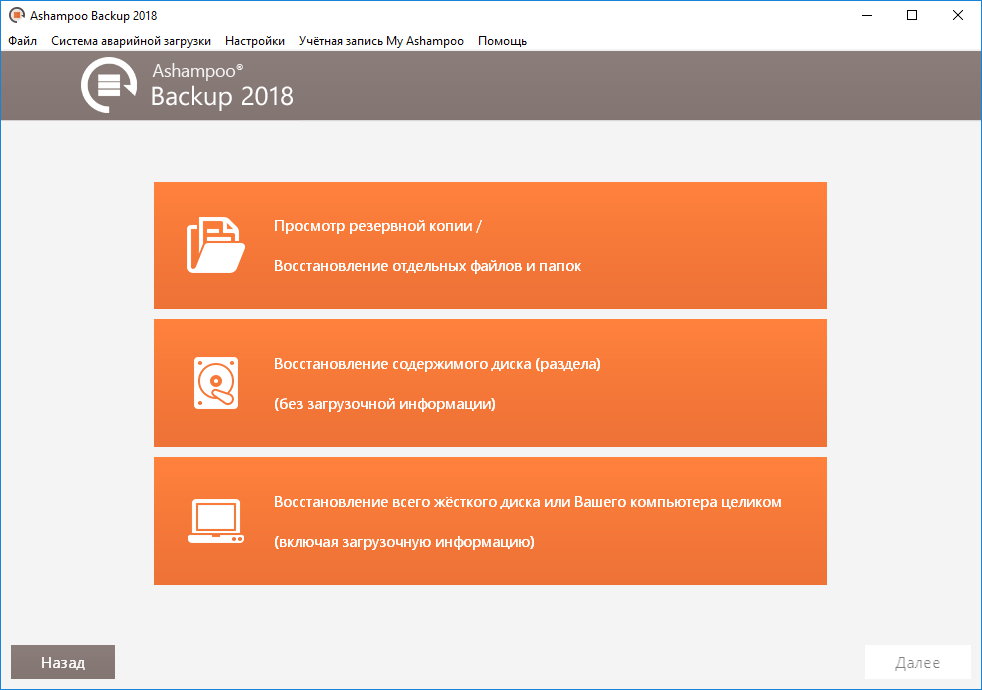The height and width of the screenshot is (690, 982).
Task: Click the folder with documents icon
Action: tap(215, 245)
